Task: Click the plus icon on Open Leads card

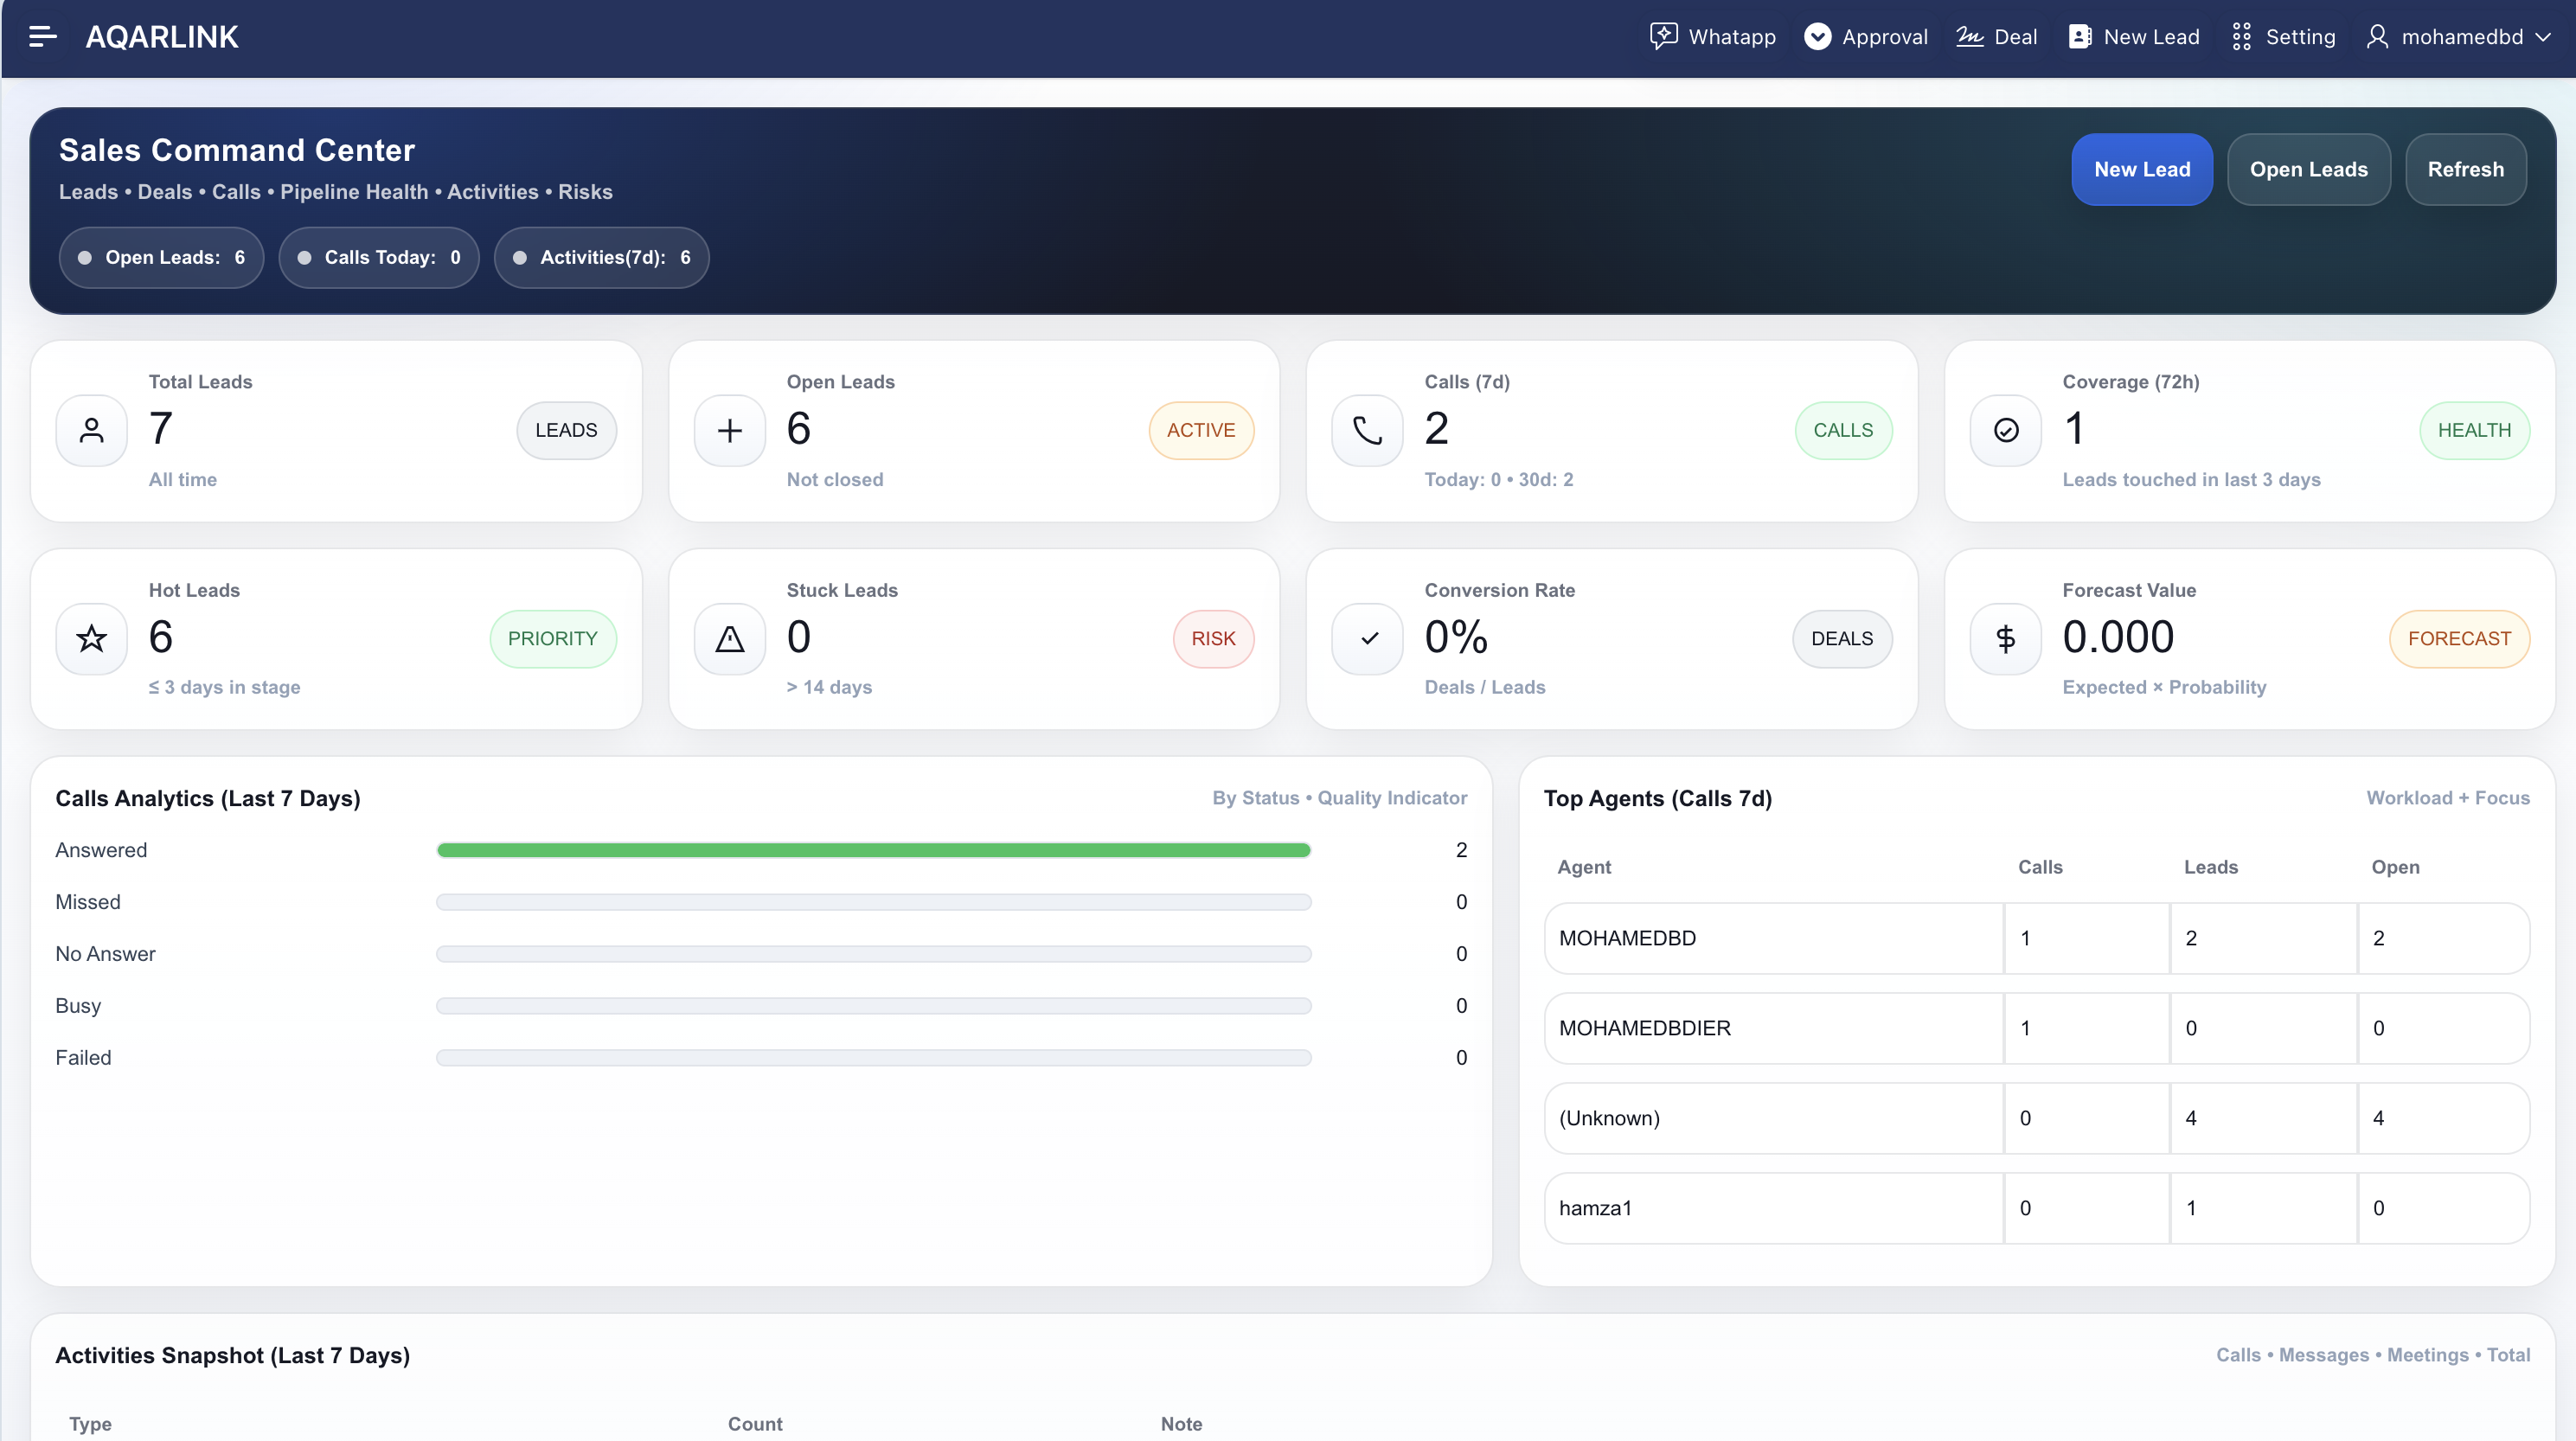Action: click(729, 430)
